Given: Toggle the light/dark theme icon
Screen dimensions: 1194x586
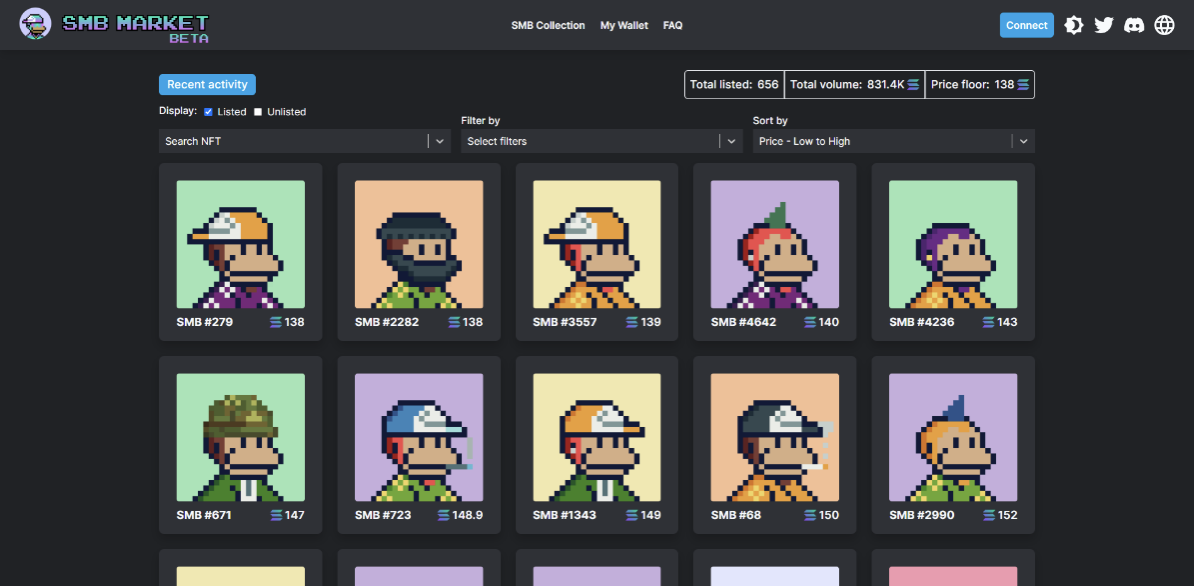Looking at the screenshot, I should tap(1074, 25).
